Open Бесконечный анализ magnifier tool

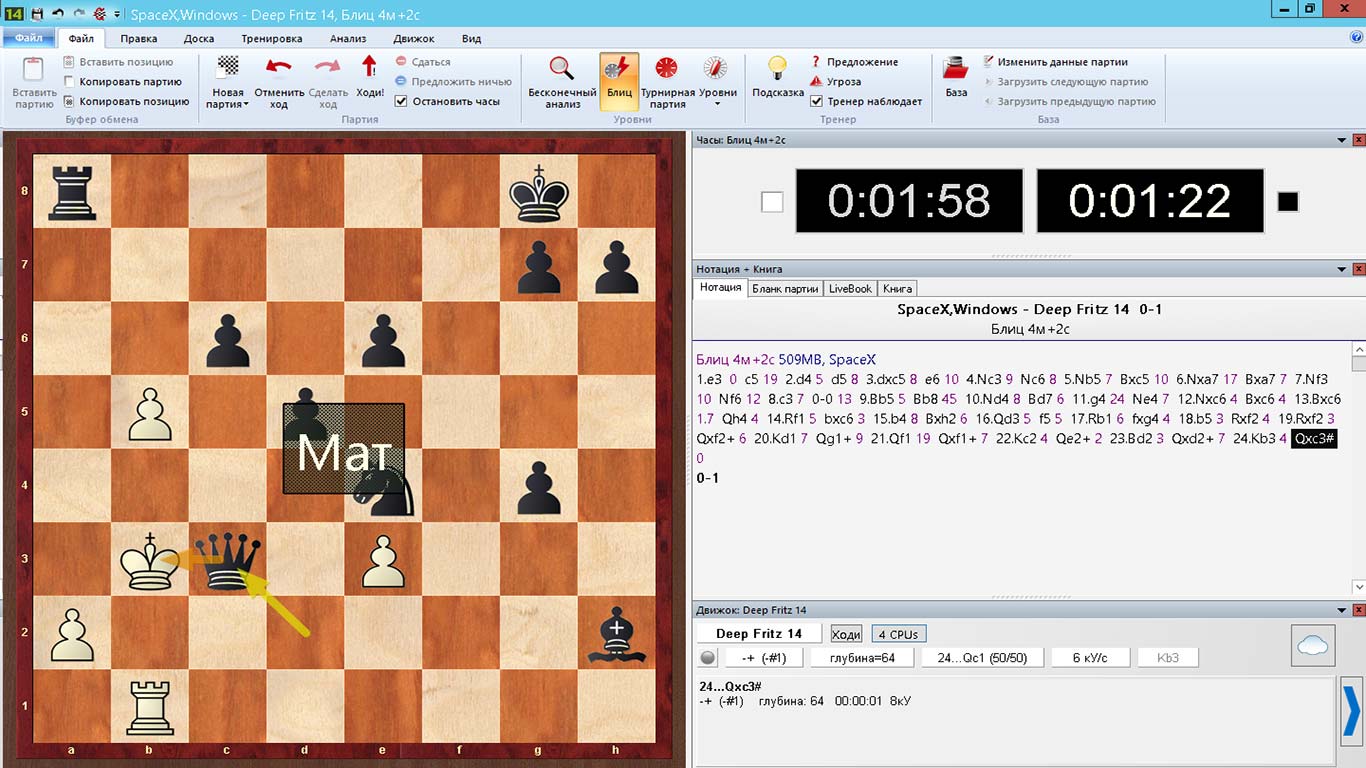coord(562,67)
